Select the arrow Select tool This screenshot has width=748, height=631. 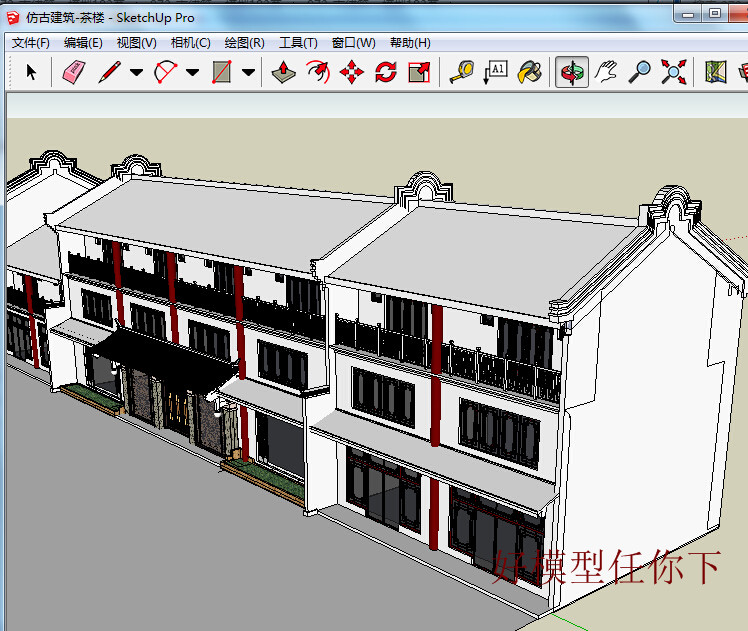click(x=31, y=72)
